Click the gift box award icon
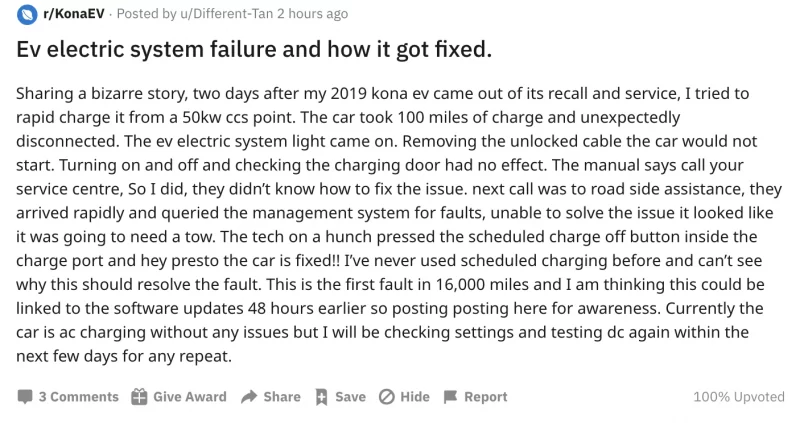The image size is (800, 423). [140, 397]
